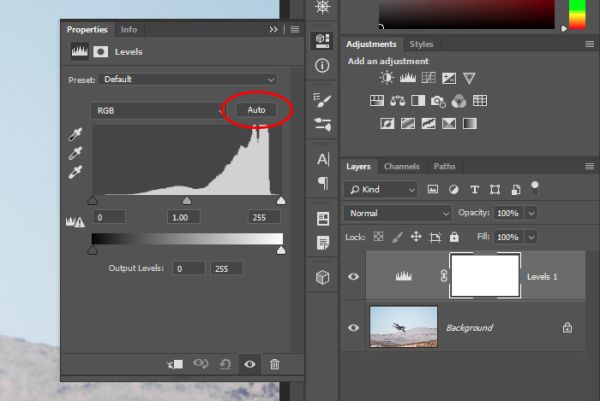Screen dimensions: 600x401
Task: Pick the black point eyedropper
Action: [75, 135]
